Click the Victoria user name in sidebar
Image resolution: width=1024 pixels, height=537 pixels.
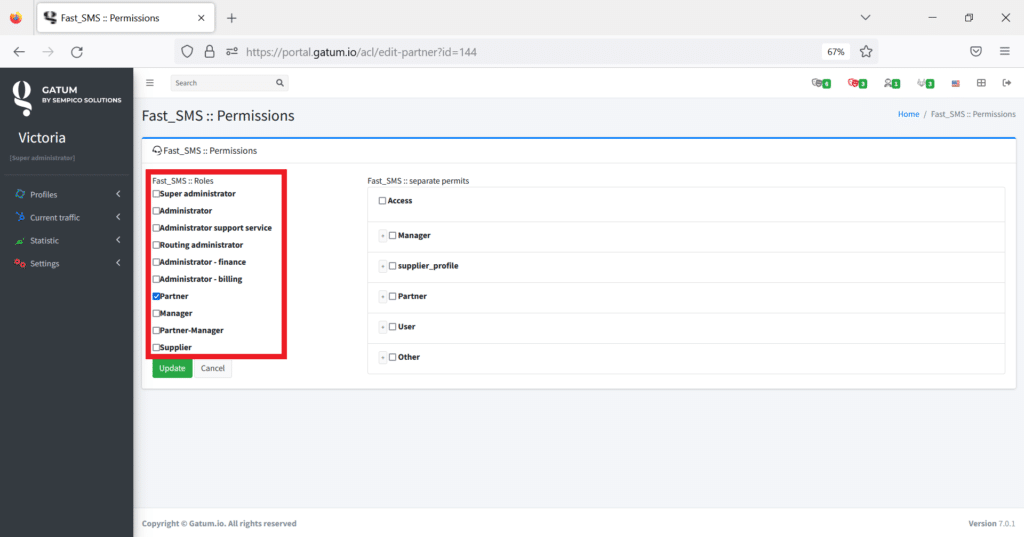[42, 138]
